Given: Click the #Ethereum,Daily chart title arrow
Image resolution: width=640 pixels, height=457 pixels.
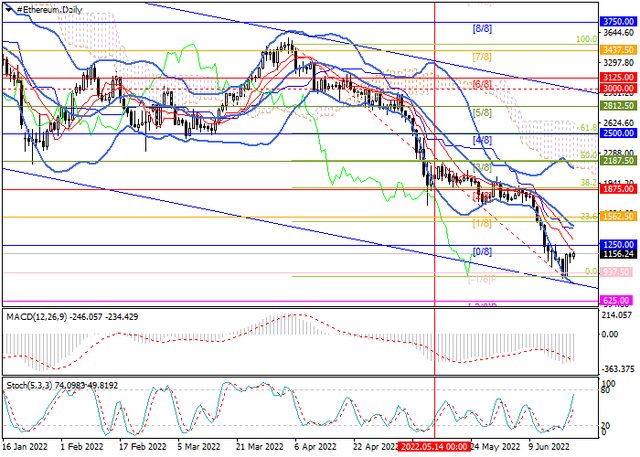Looking at the screenshot, I should (x=6, y=7).
